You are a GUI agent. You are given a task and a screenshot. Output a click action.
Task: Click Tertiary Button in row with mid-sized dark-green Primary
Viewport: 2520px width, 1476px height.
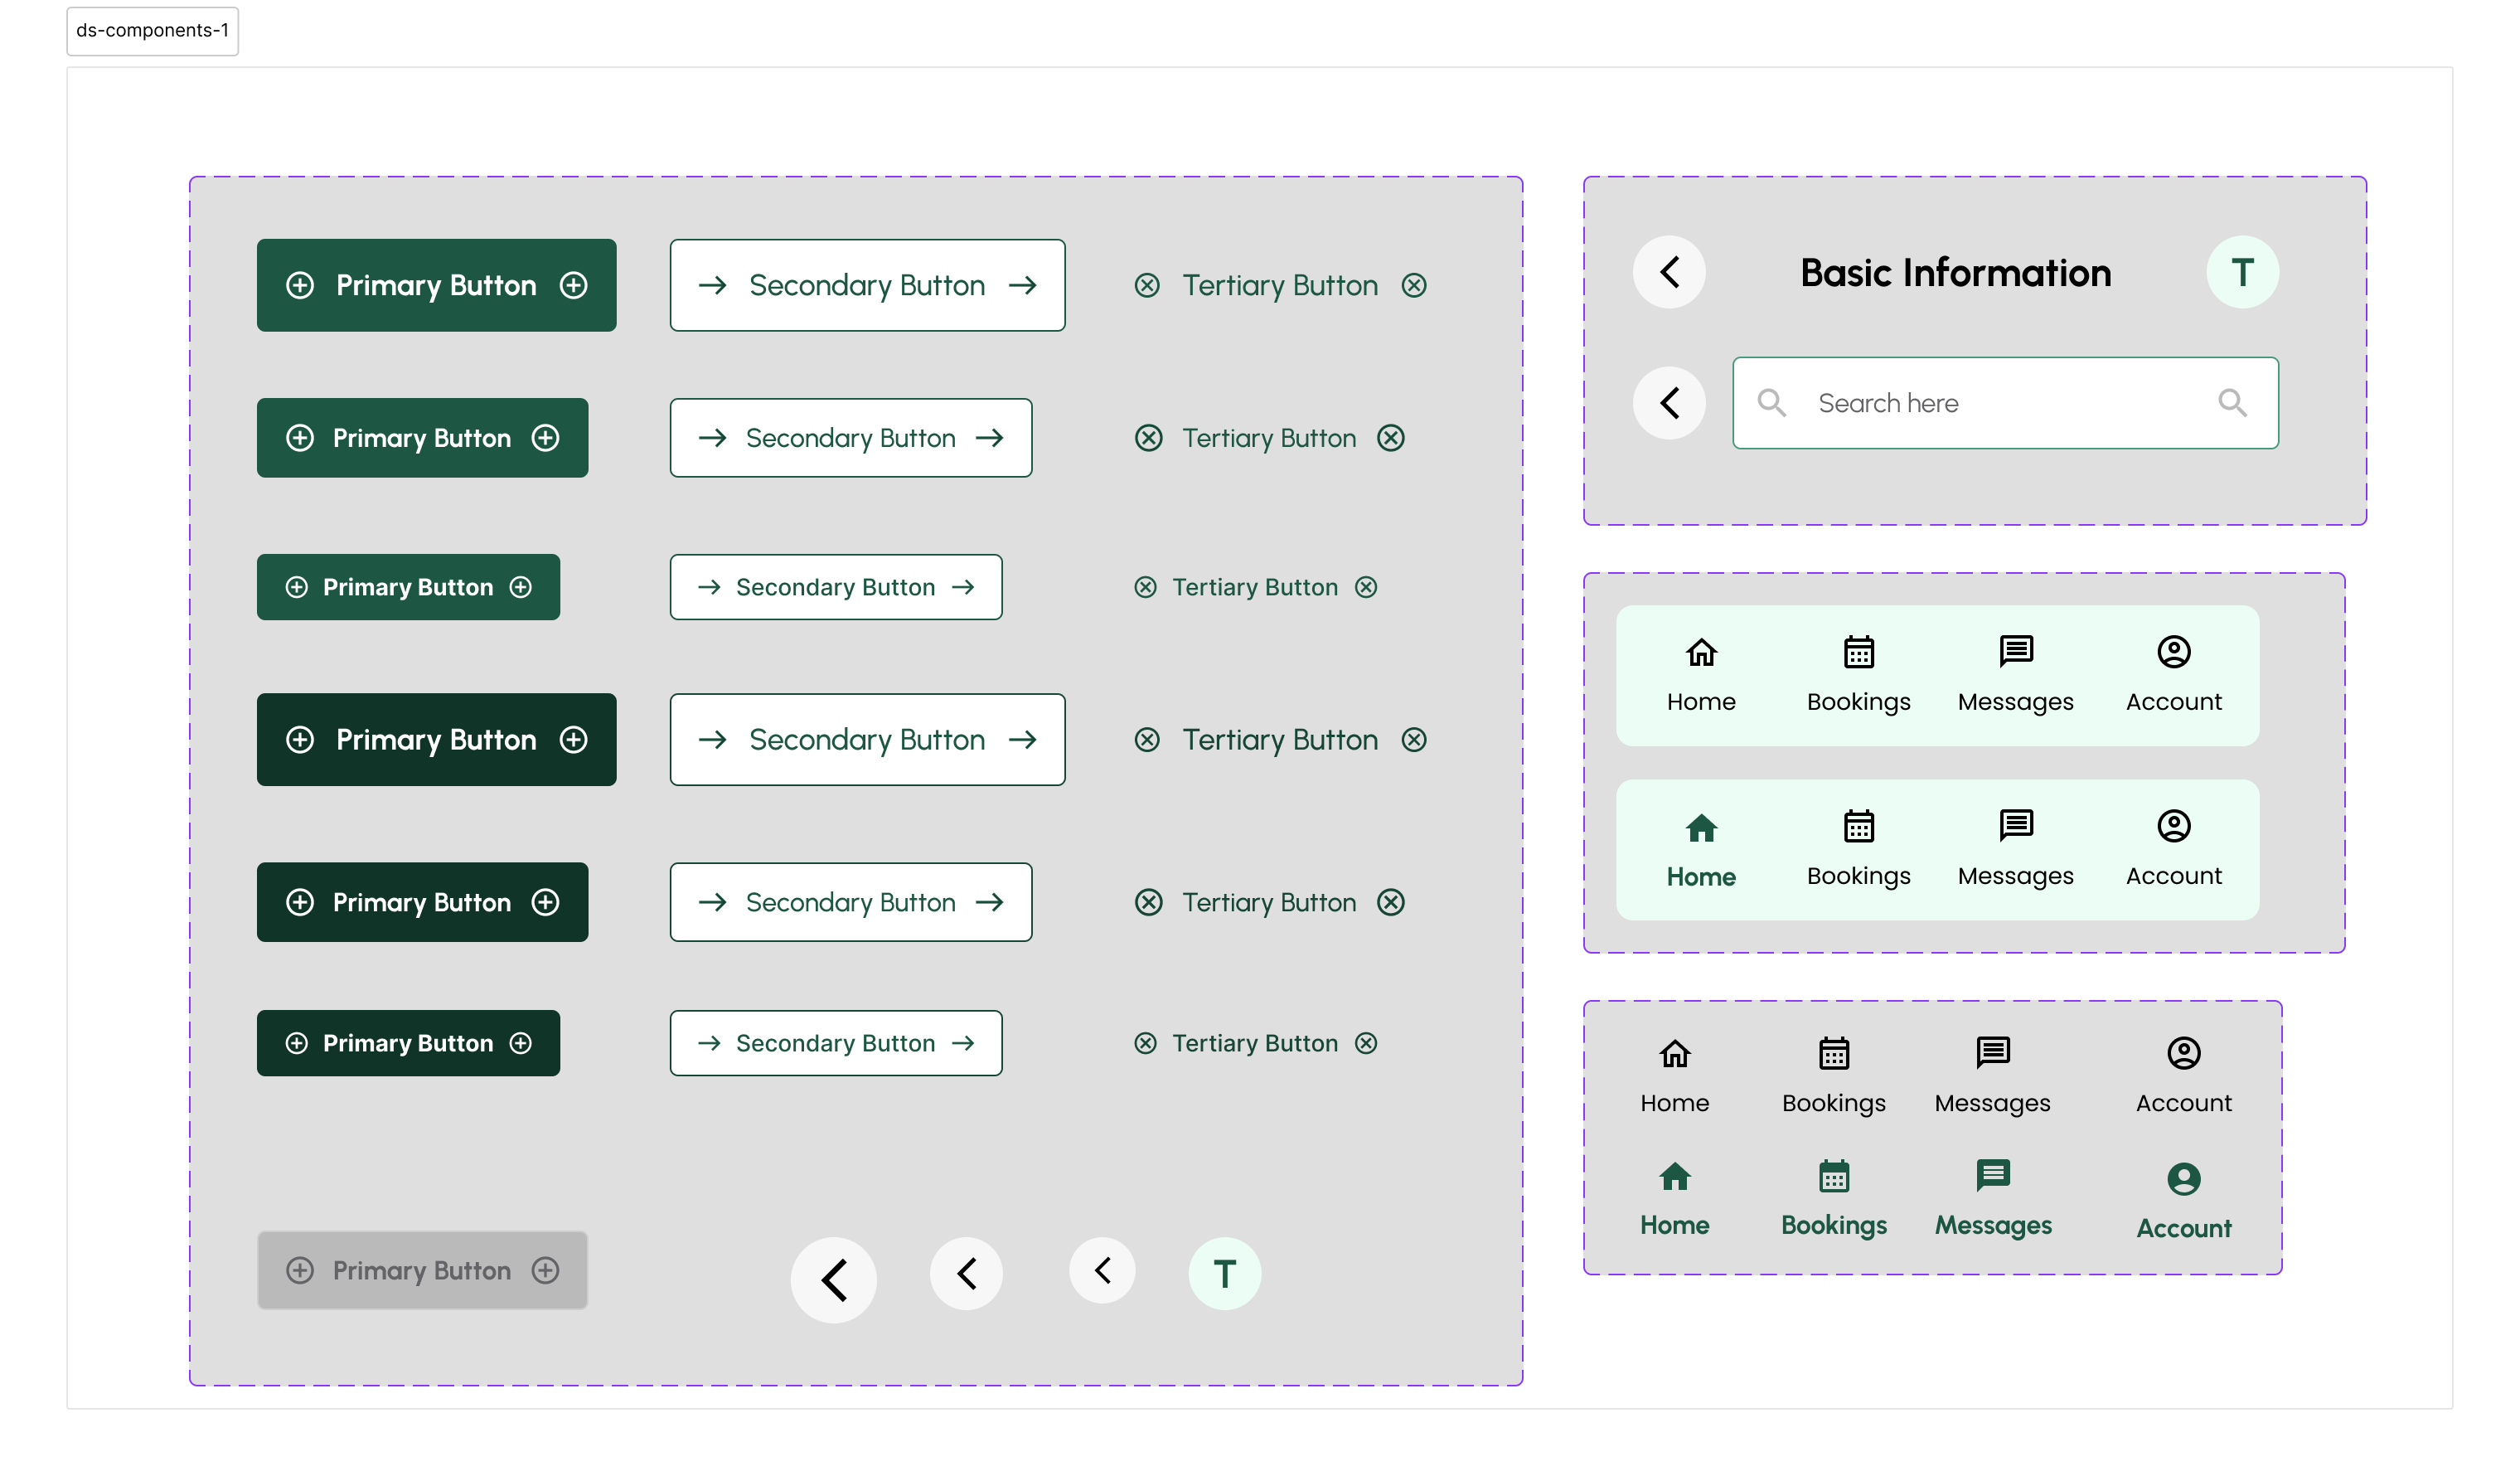1270,903
